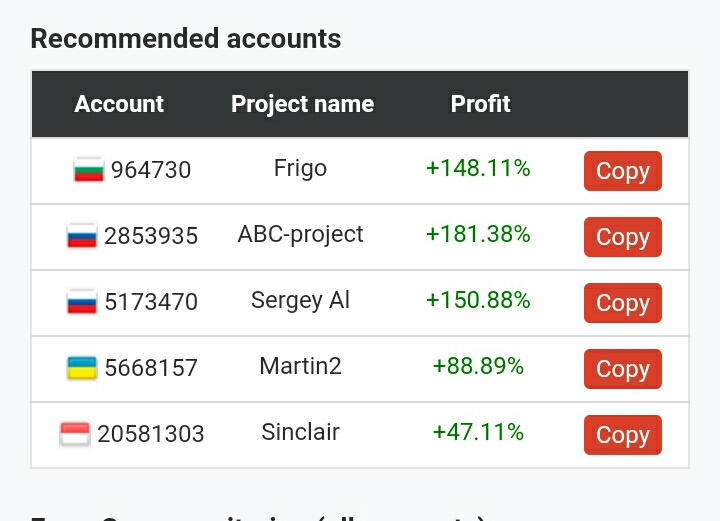Screen dimensions: 720x521
Task: Click the Bulgarian flag icon beside 964730
Action: (x=89, y=169)
